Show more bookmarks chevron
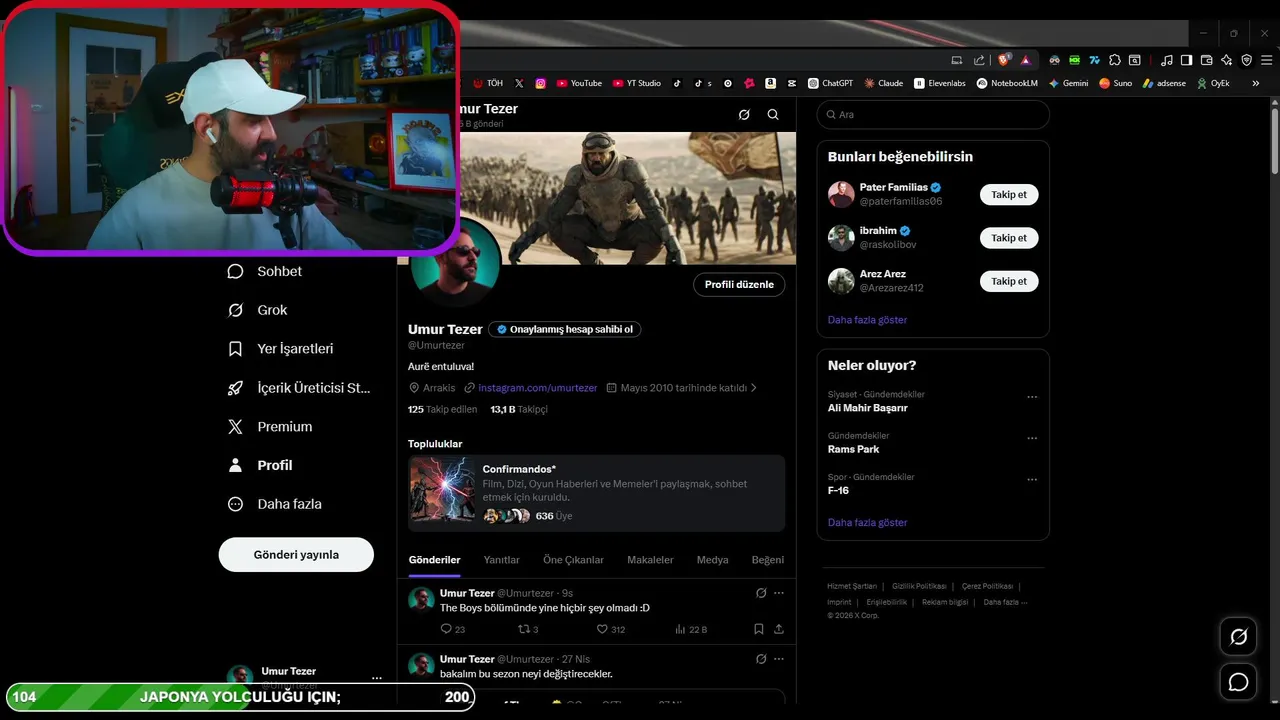 point(1255,83)
